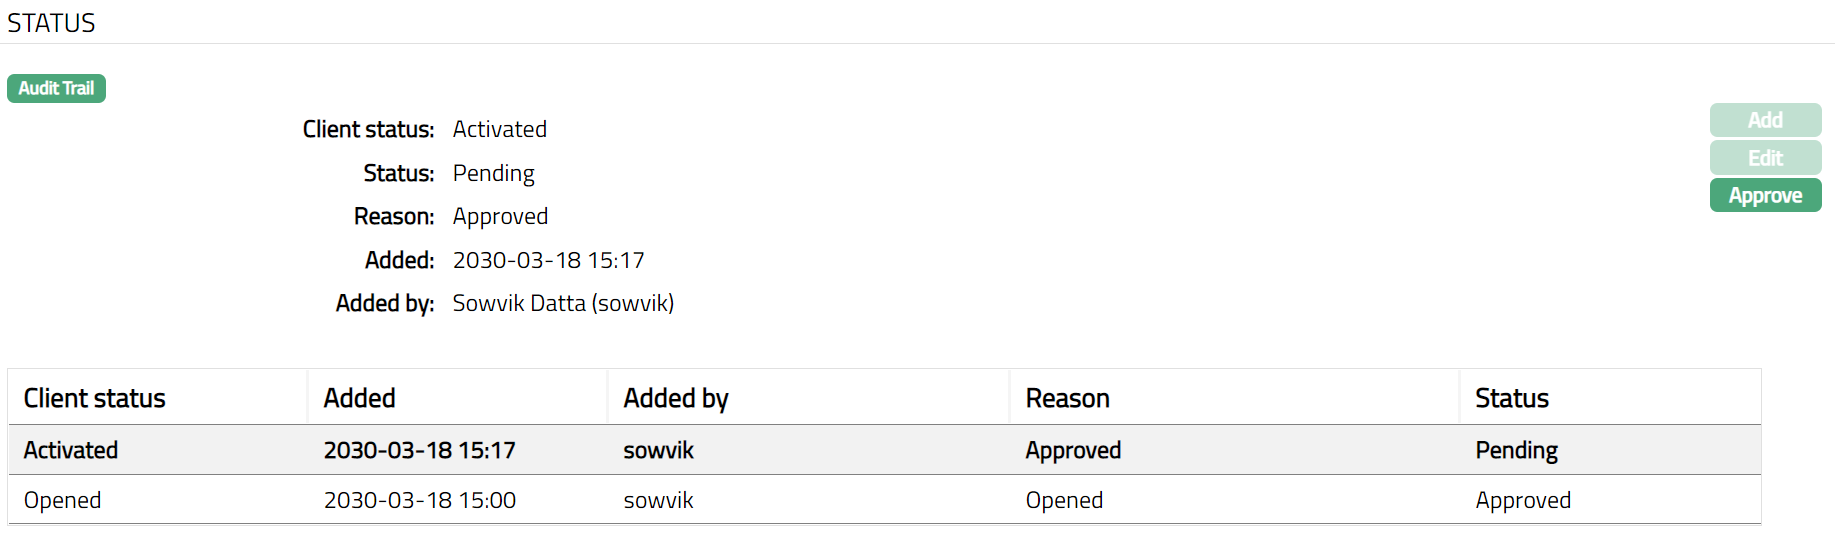Click the 15:17 timestamp in table row
This screenshot has height=543, width=1835.
pos(420,450)
